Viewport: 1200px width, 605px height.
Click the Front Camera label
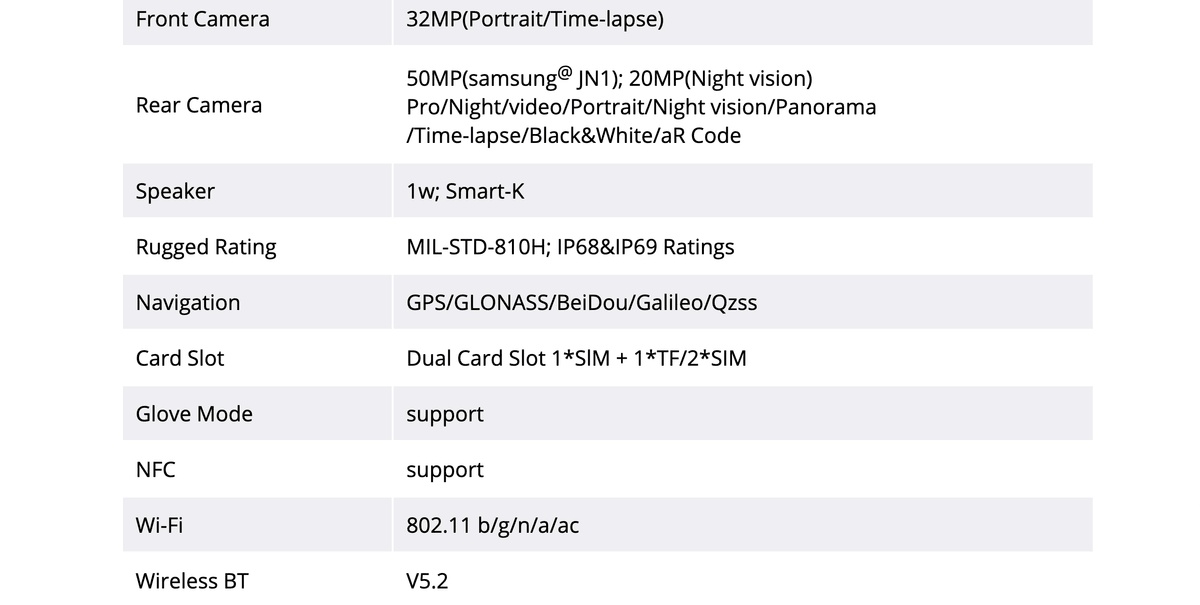tap(202, 19)
